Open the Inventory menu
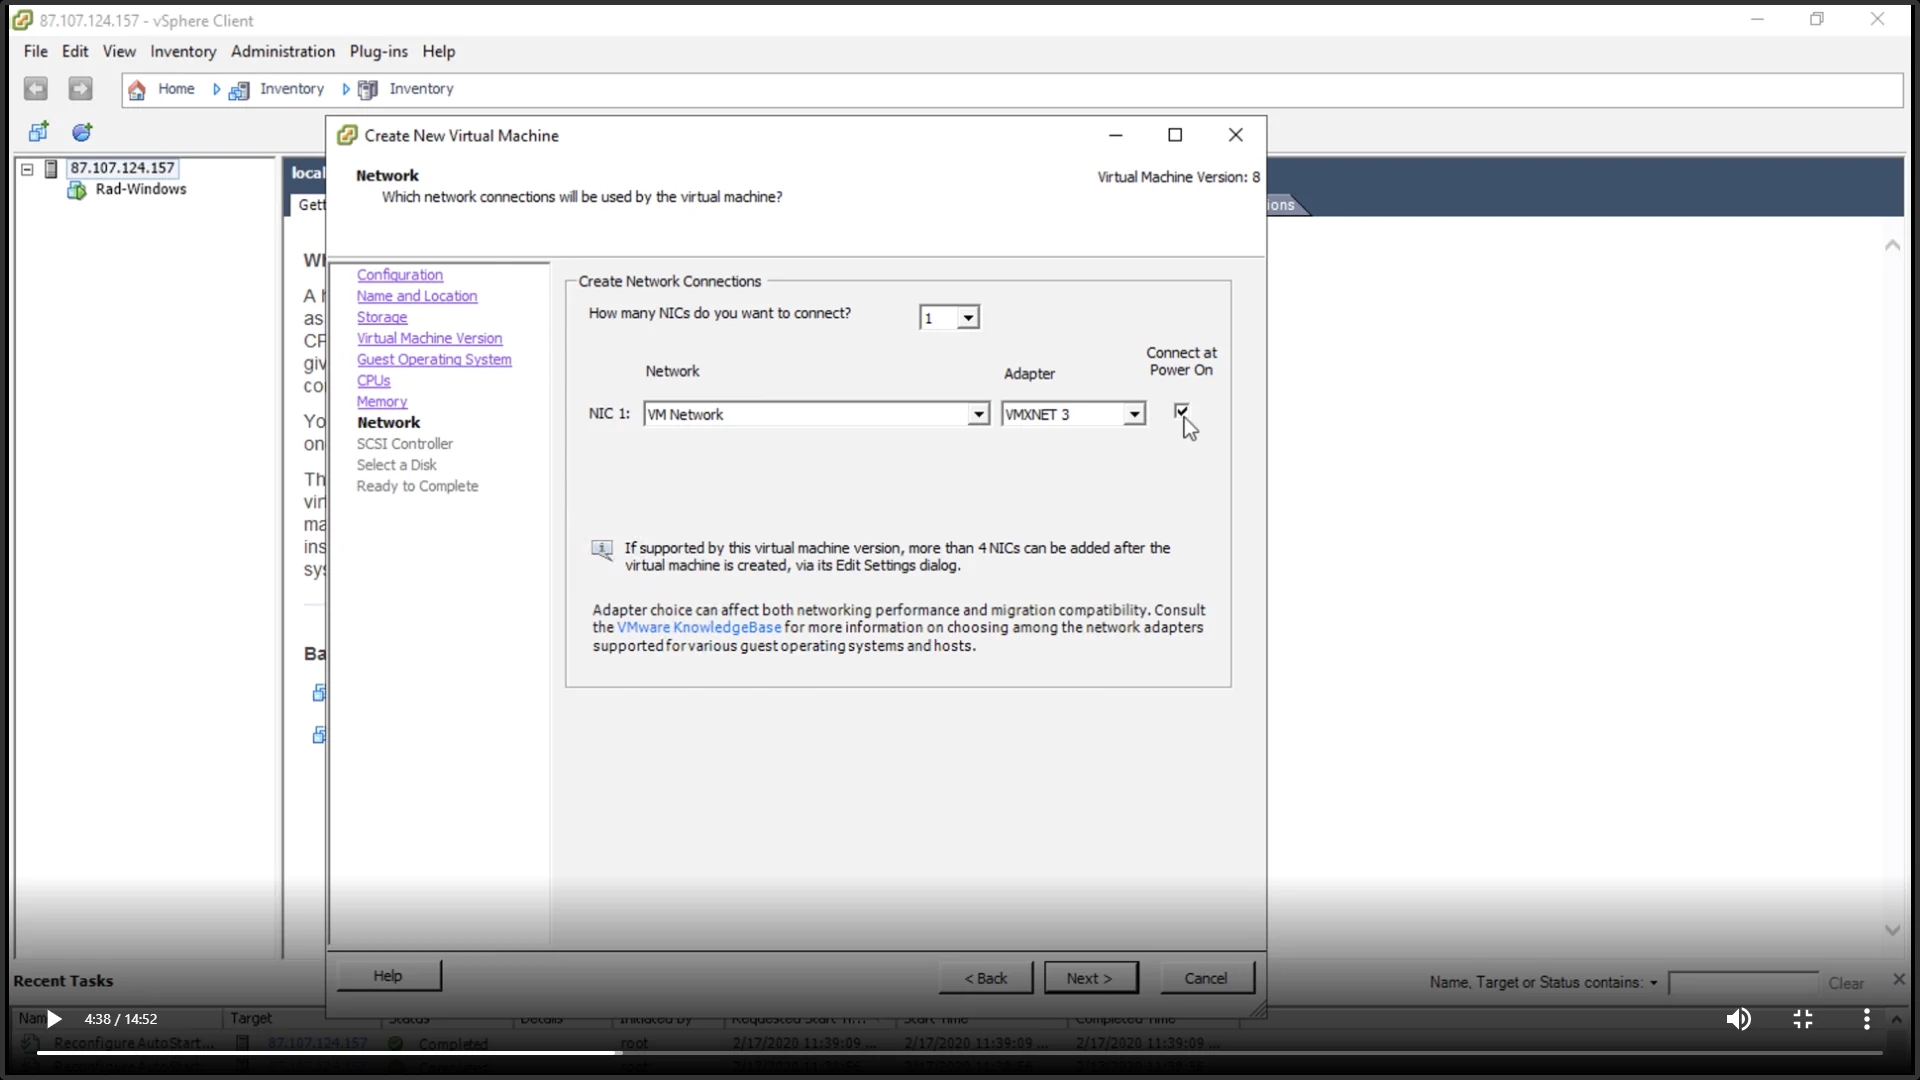Screen dimensions: 1920x1080 (x=183, y=51)
